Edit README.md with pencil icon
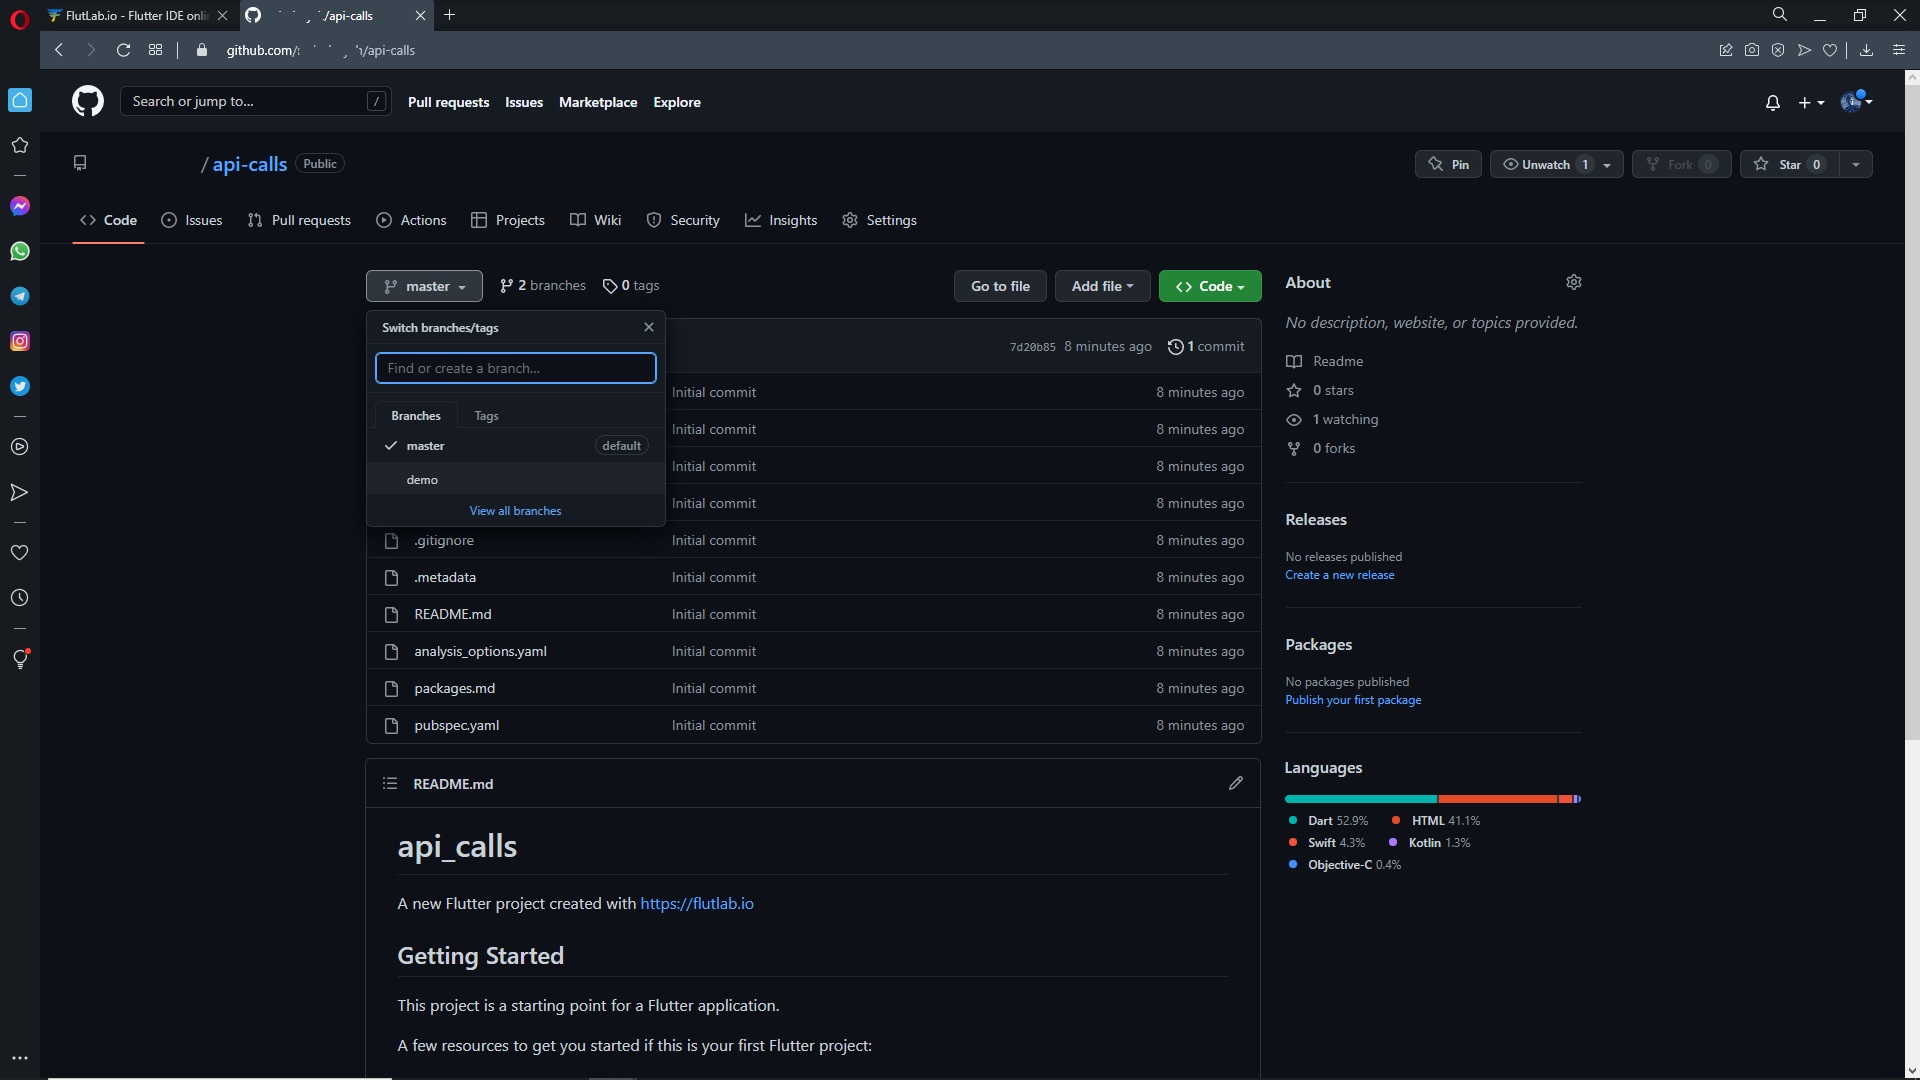1920x1080 pixels. [1236, 783]
